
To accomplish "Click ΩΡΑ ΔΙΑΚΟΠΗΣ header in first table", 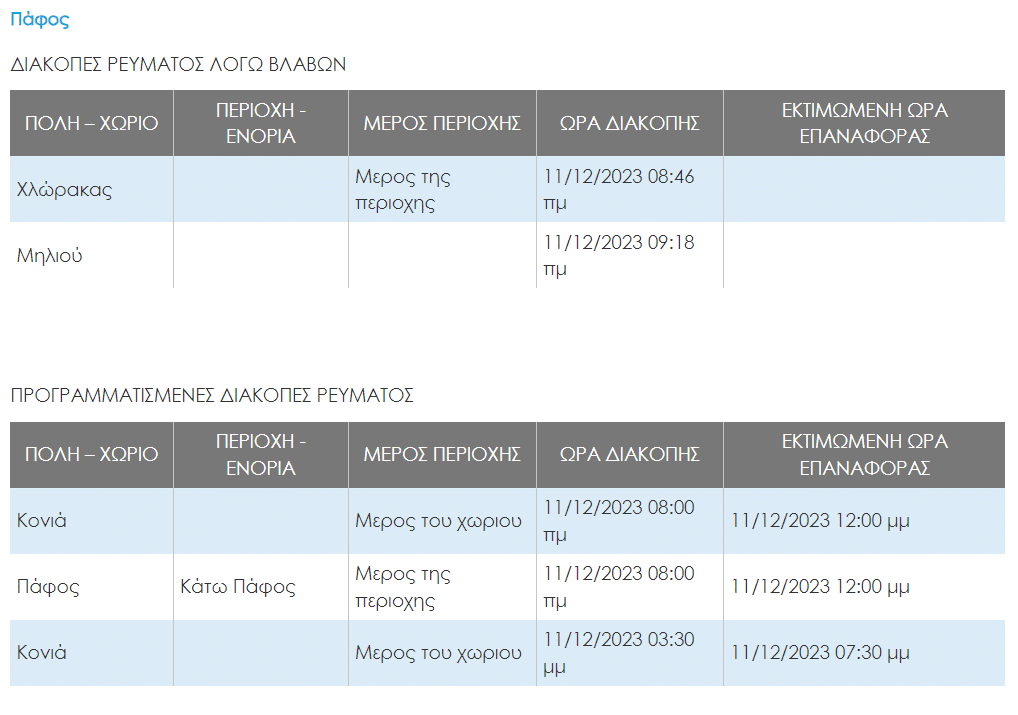I will [x=629, y=123].
